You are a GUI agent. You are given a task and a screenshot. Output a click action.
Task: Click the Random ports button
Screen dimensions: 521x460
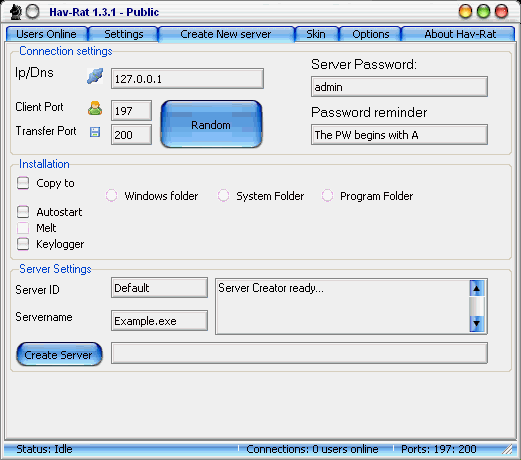[211, 124]
